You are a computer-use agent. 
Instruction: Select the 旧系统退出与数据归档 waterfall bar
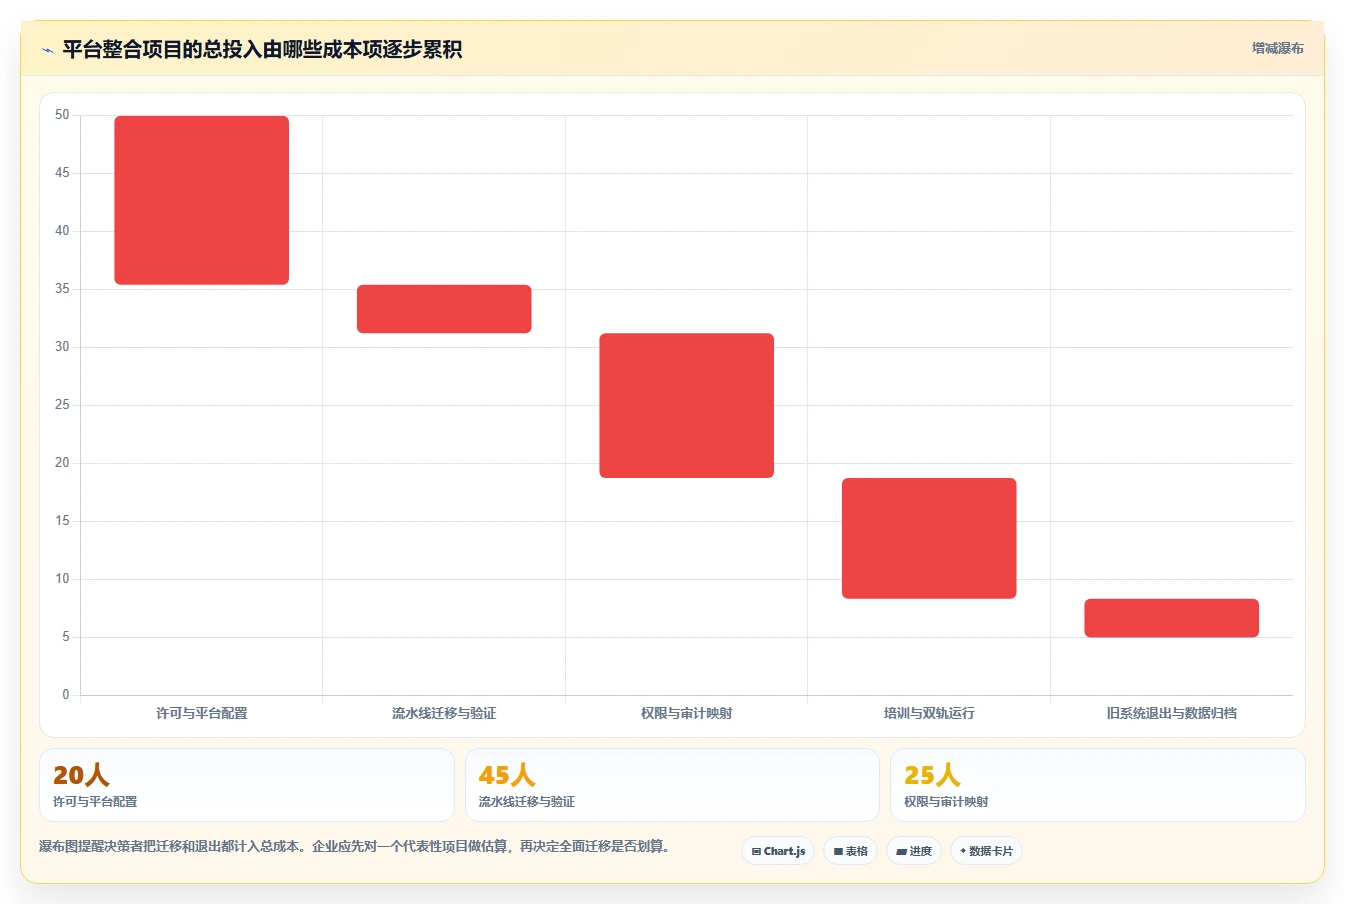tap(1171, 618)
